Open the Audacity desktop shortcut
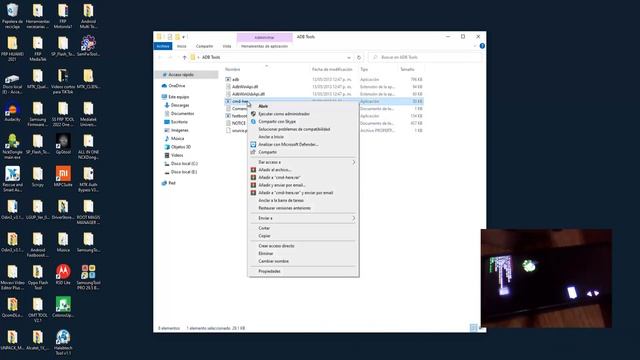Image resolution: width=640 pixels, height=360 pixels. (12, 111)
